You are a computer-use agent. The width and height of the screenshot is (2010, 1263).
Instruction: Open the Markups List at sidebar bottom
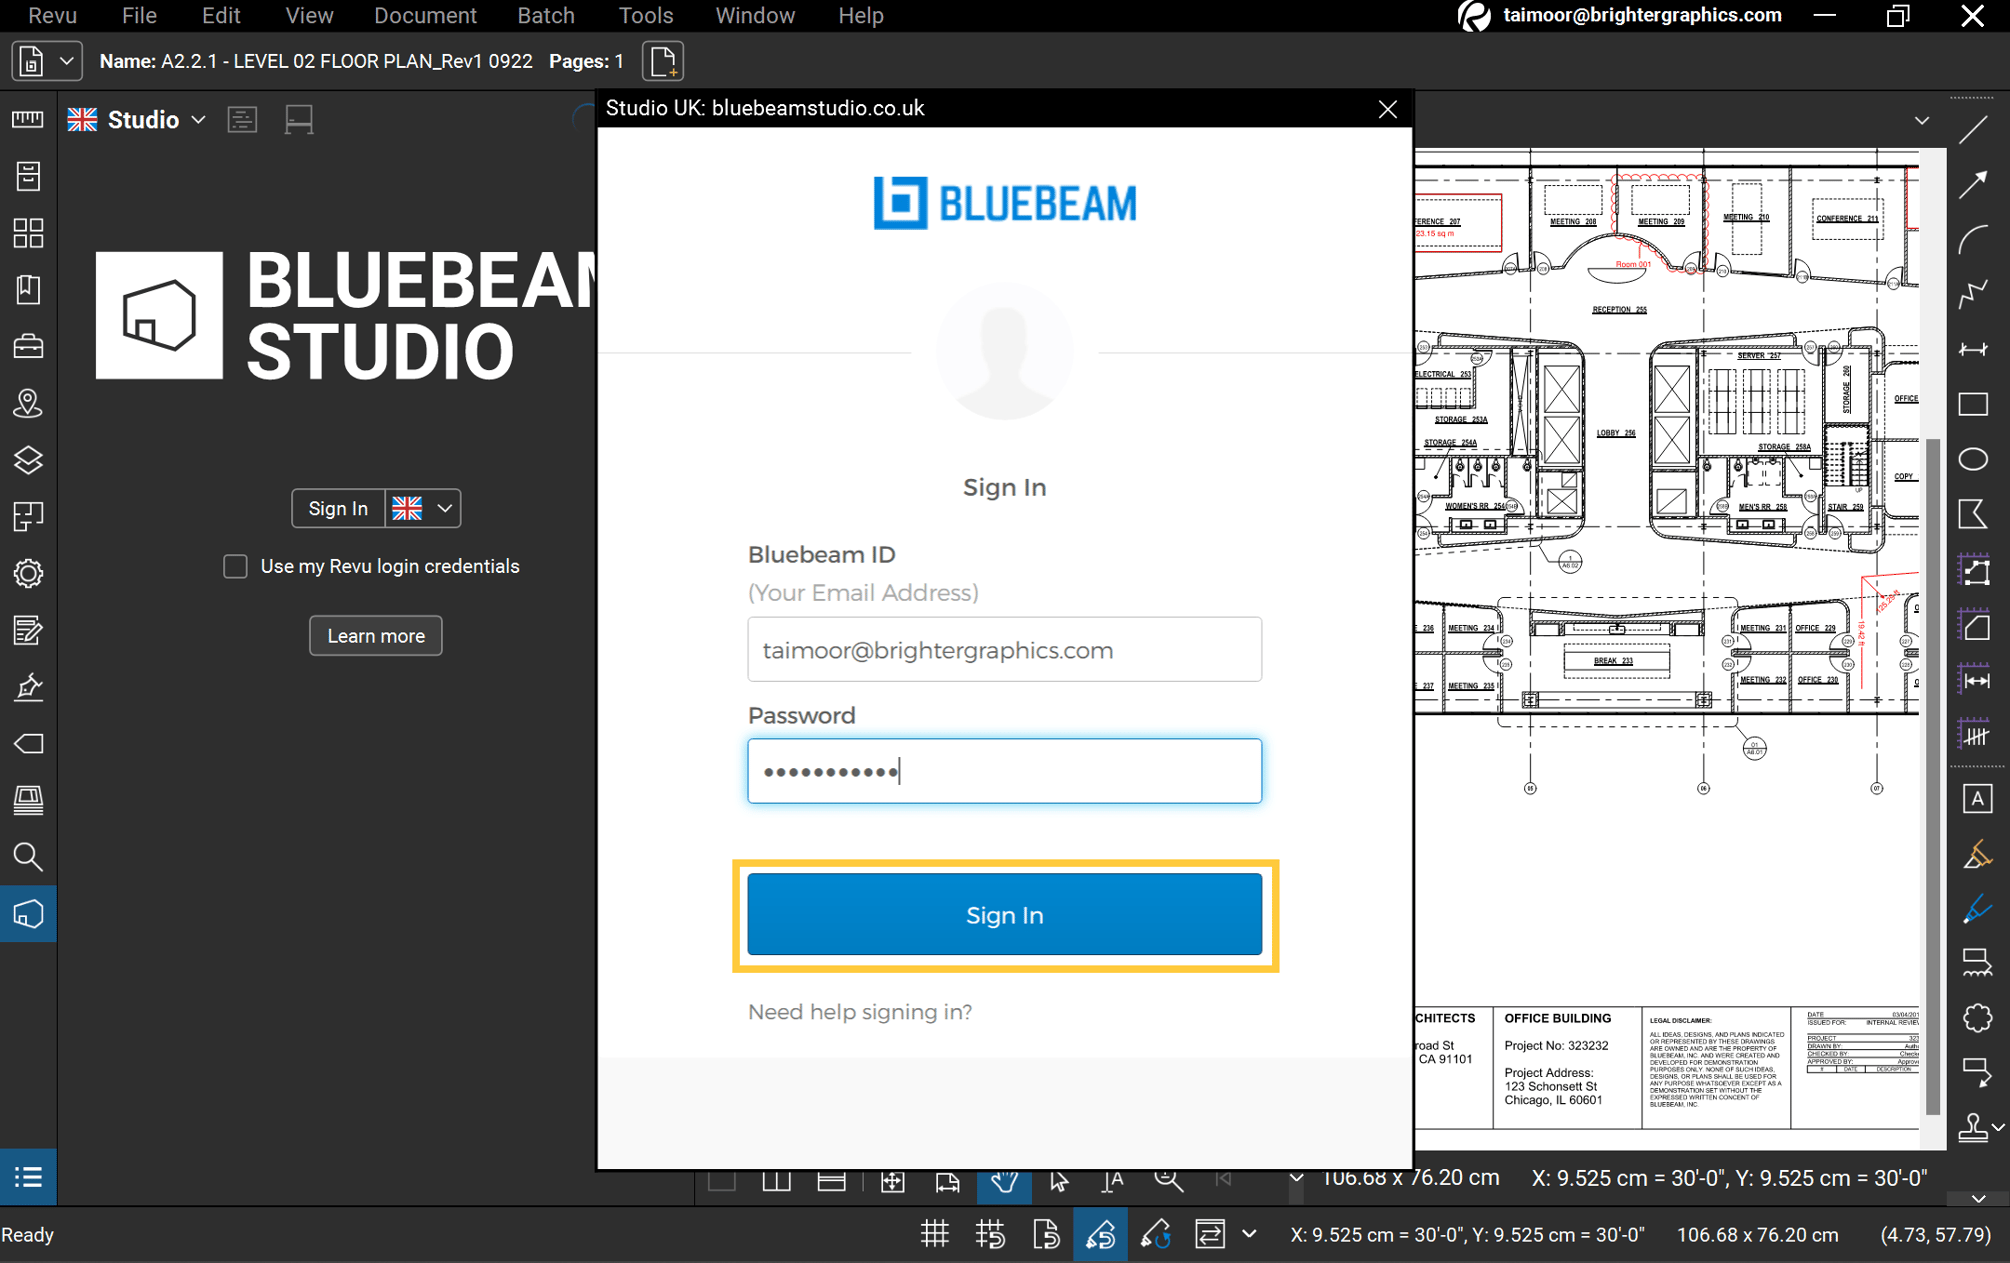tap(28, 1177)
